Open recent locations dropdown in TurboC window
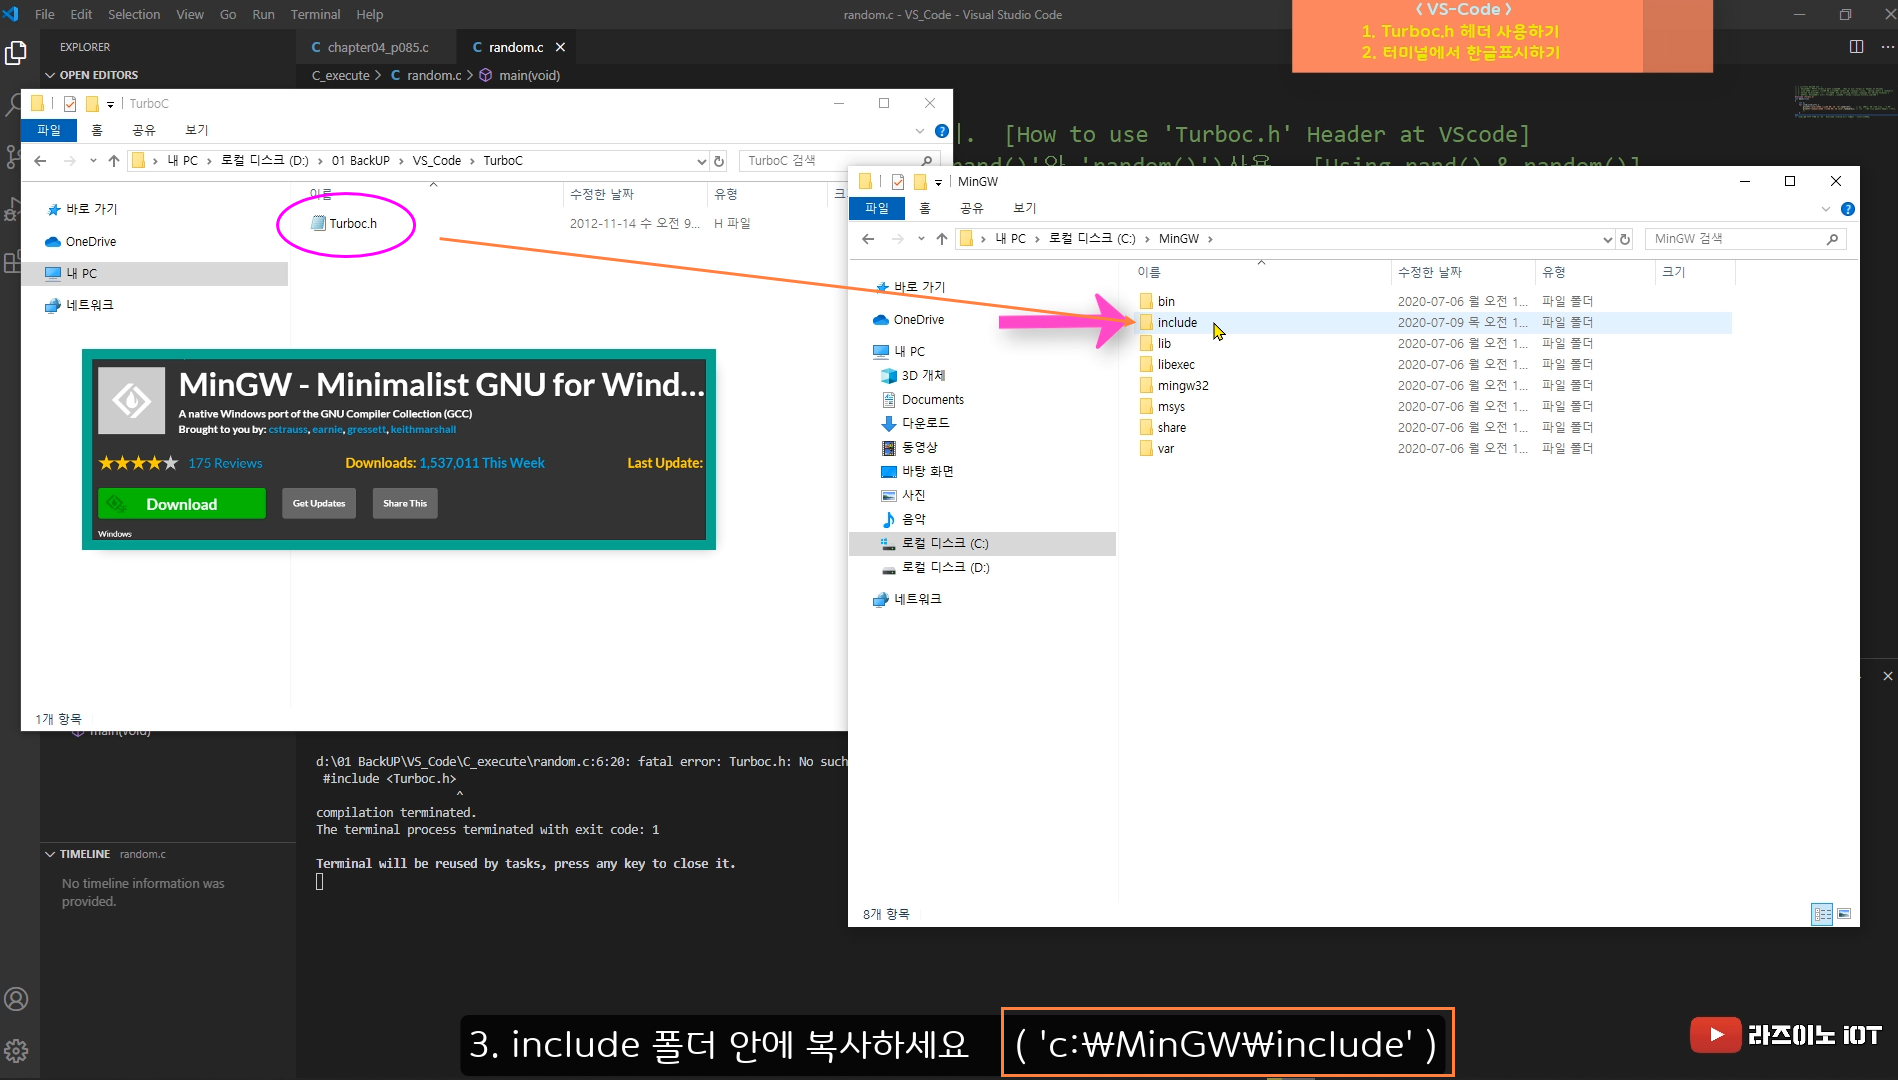This screenshot has width=1898, height=1080. 93,161
